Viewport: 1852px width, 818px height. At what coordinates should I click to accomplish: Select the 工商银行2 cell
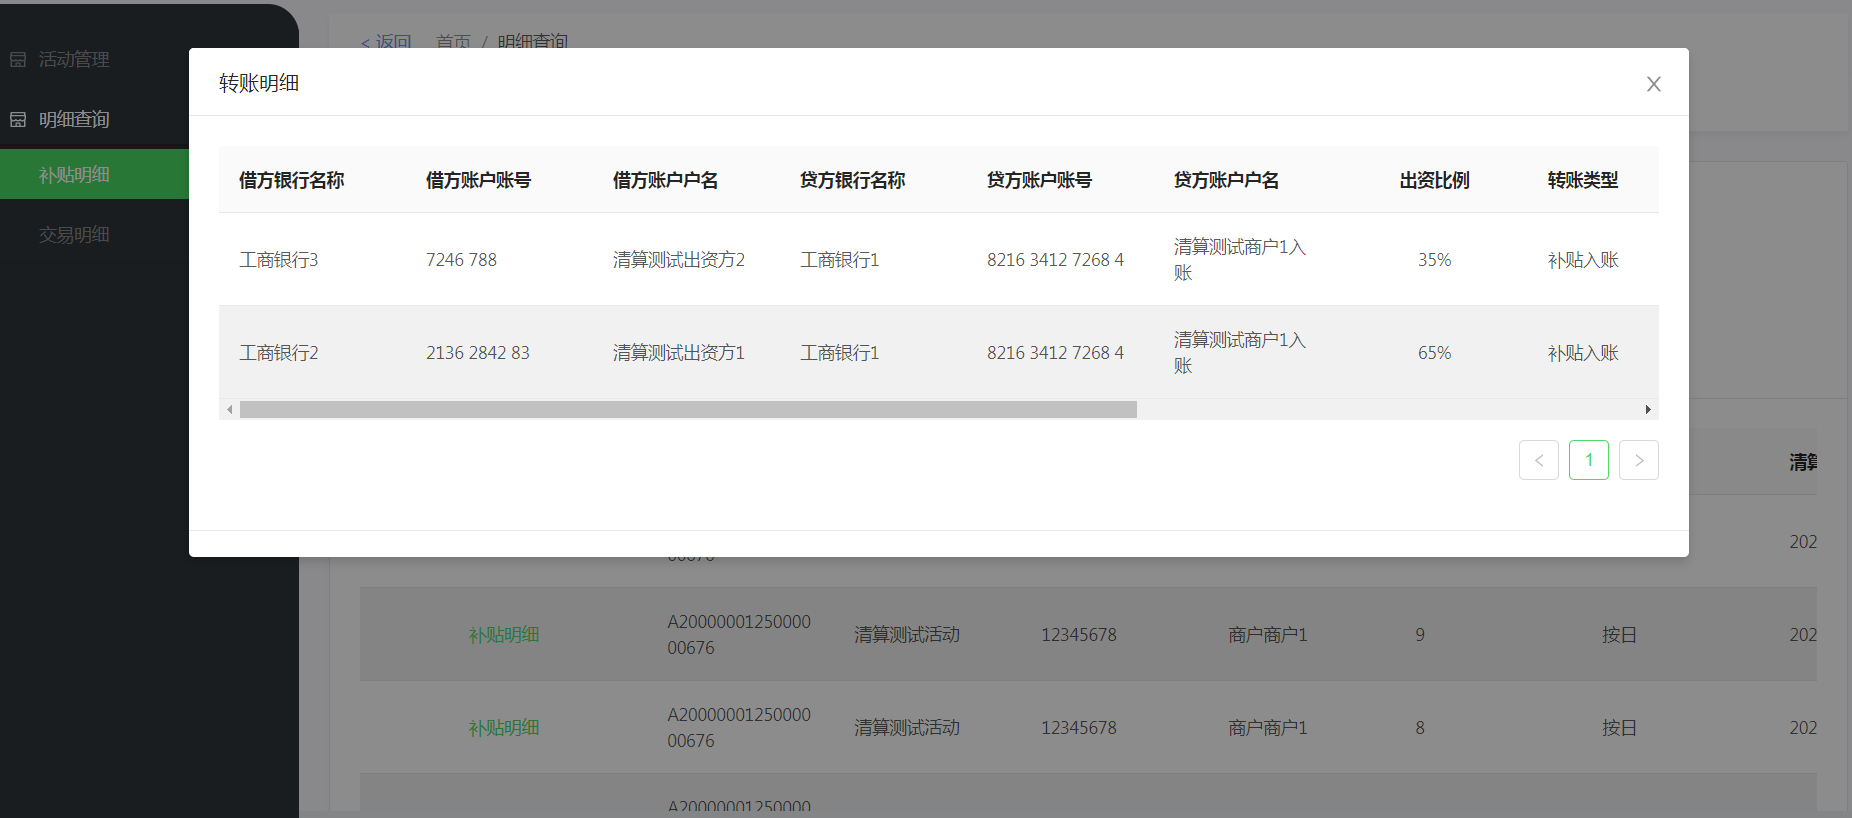[278, 353]
